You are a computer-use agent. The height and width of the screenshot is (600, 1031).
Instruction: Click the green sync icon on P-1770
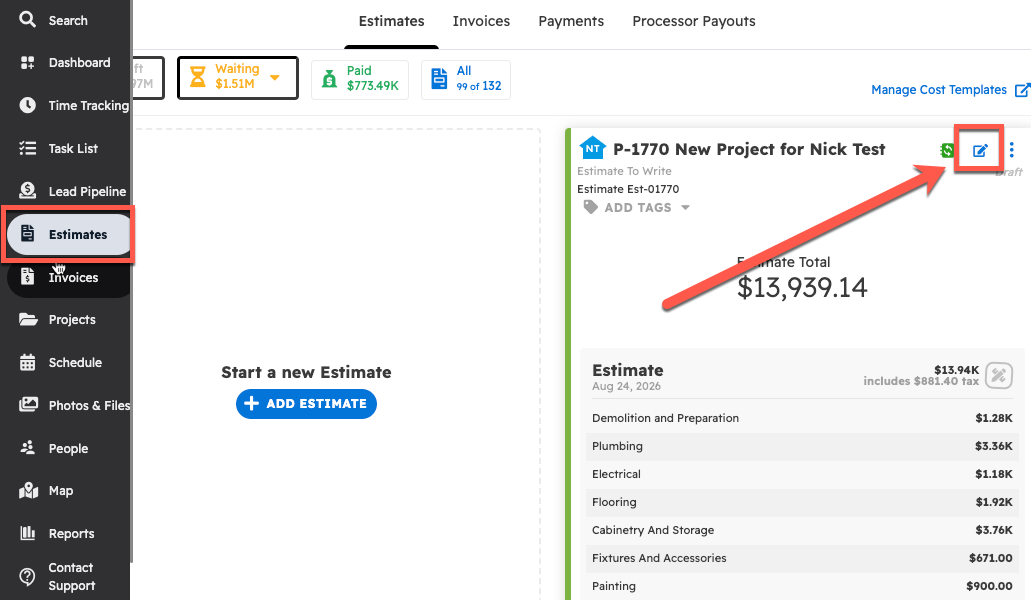[946, 151]
